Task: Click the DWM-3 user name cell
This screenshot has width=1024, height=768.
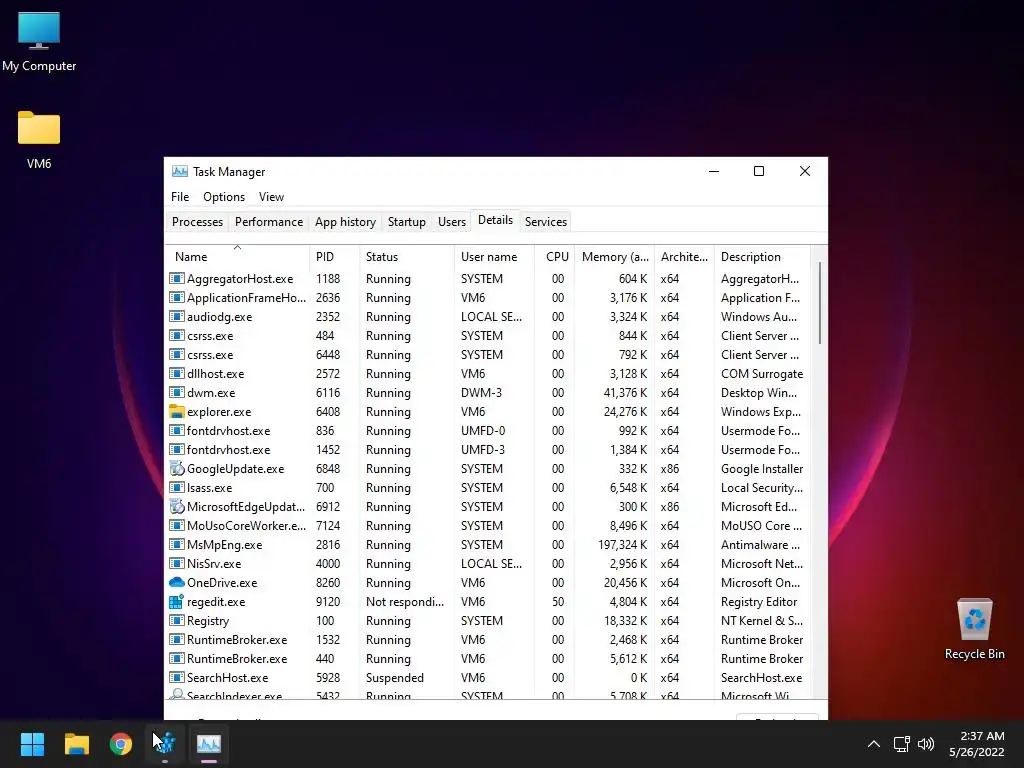Action: pos(481,392)
